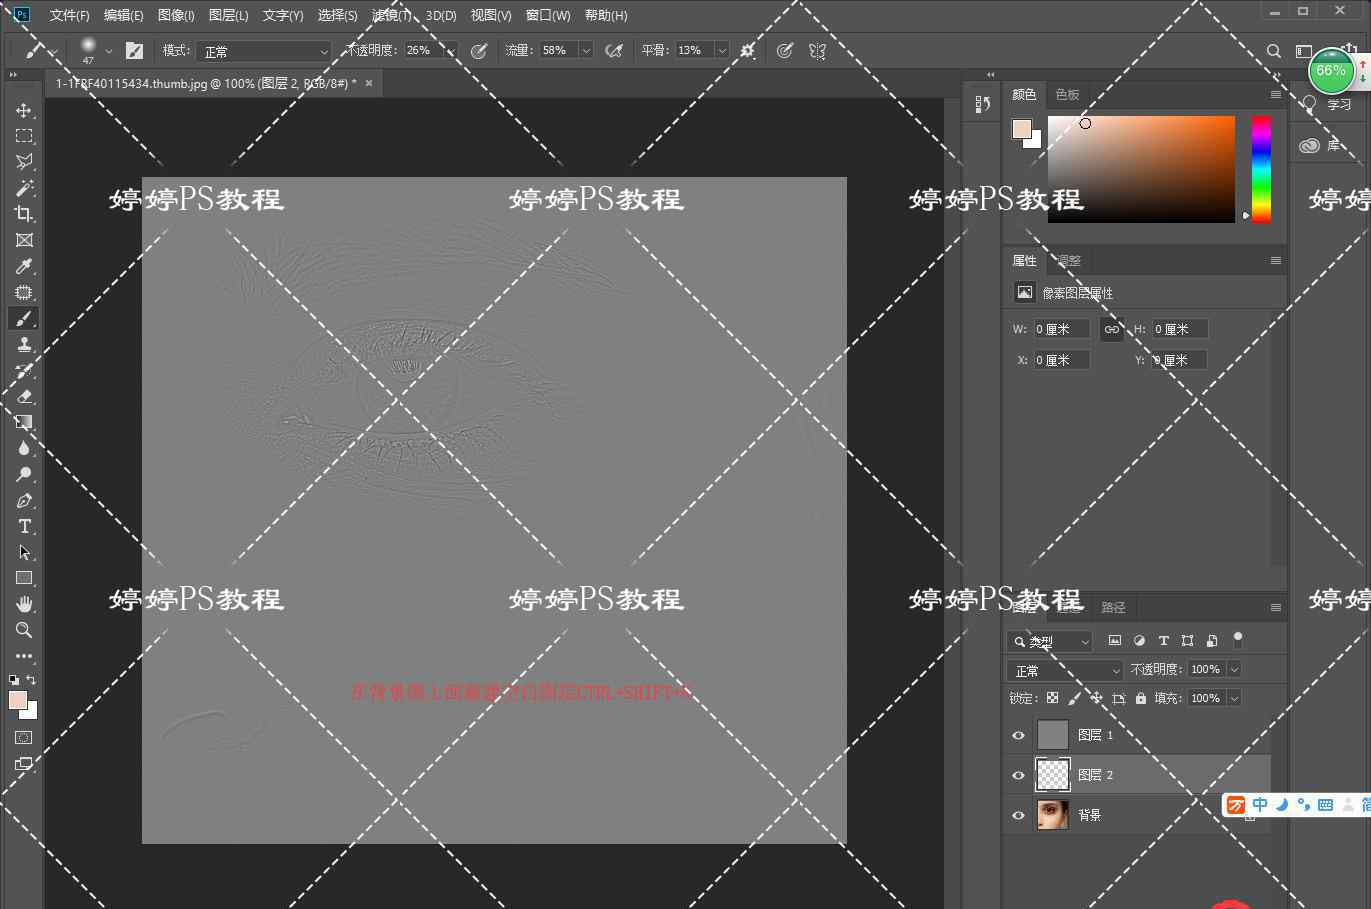The width and height of the screenshot is (1371, 909).
Task: Expand the layer opacity dropdown
Action: pos(1234,669)
